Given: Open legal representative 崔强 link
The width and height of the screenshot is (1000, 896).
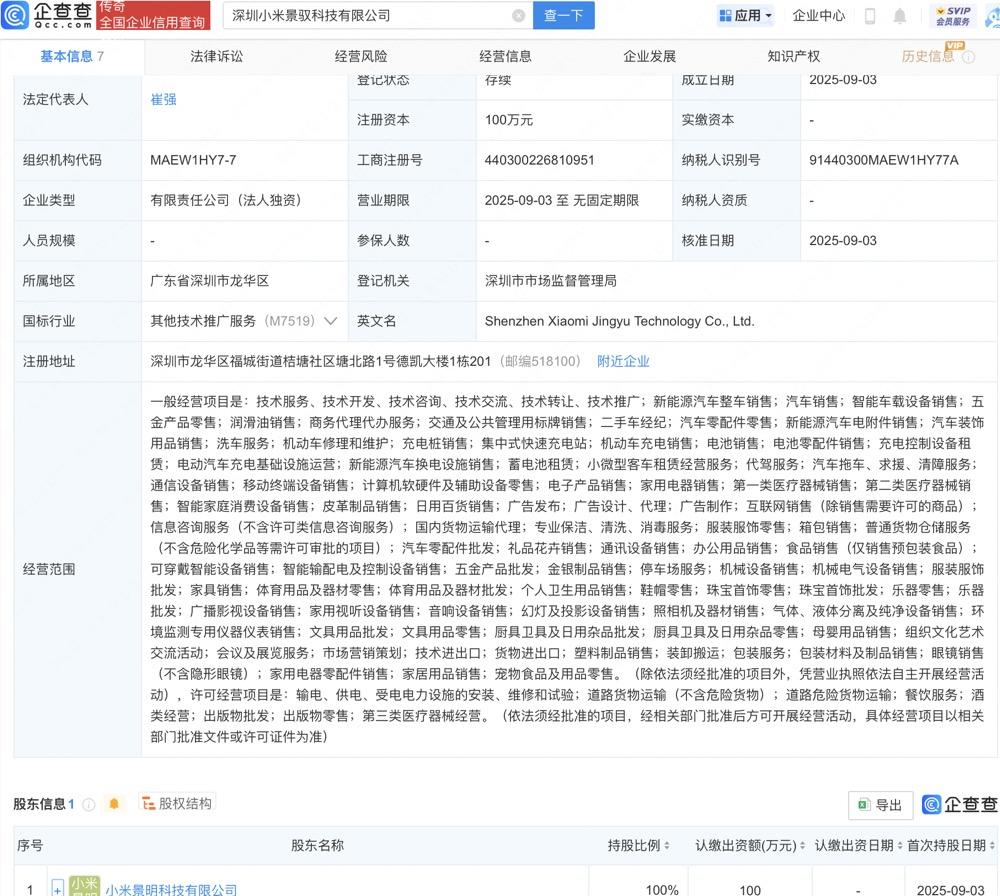Looking at the screenshot, I should (164, 100).
